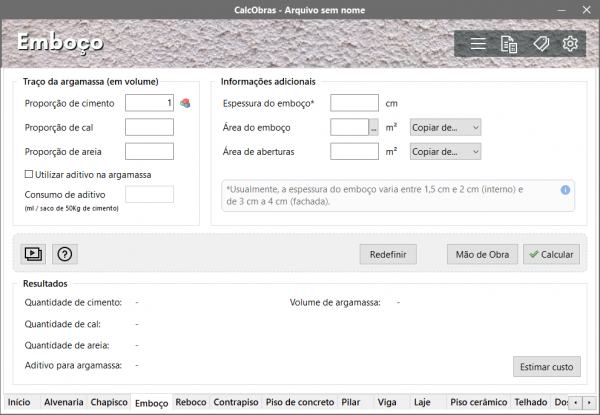Click the help question mark button
Screen dimensions: 600x415
coord(65,254)
